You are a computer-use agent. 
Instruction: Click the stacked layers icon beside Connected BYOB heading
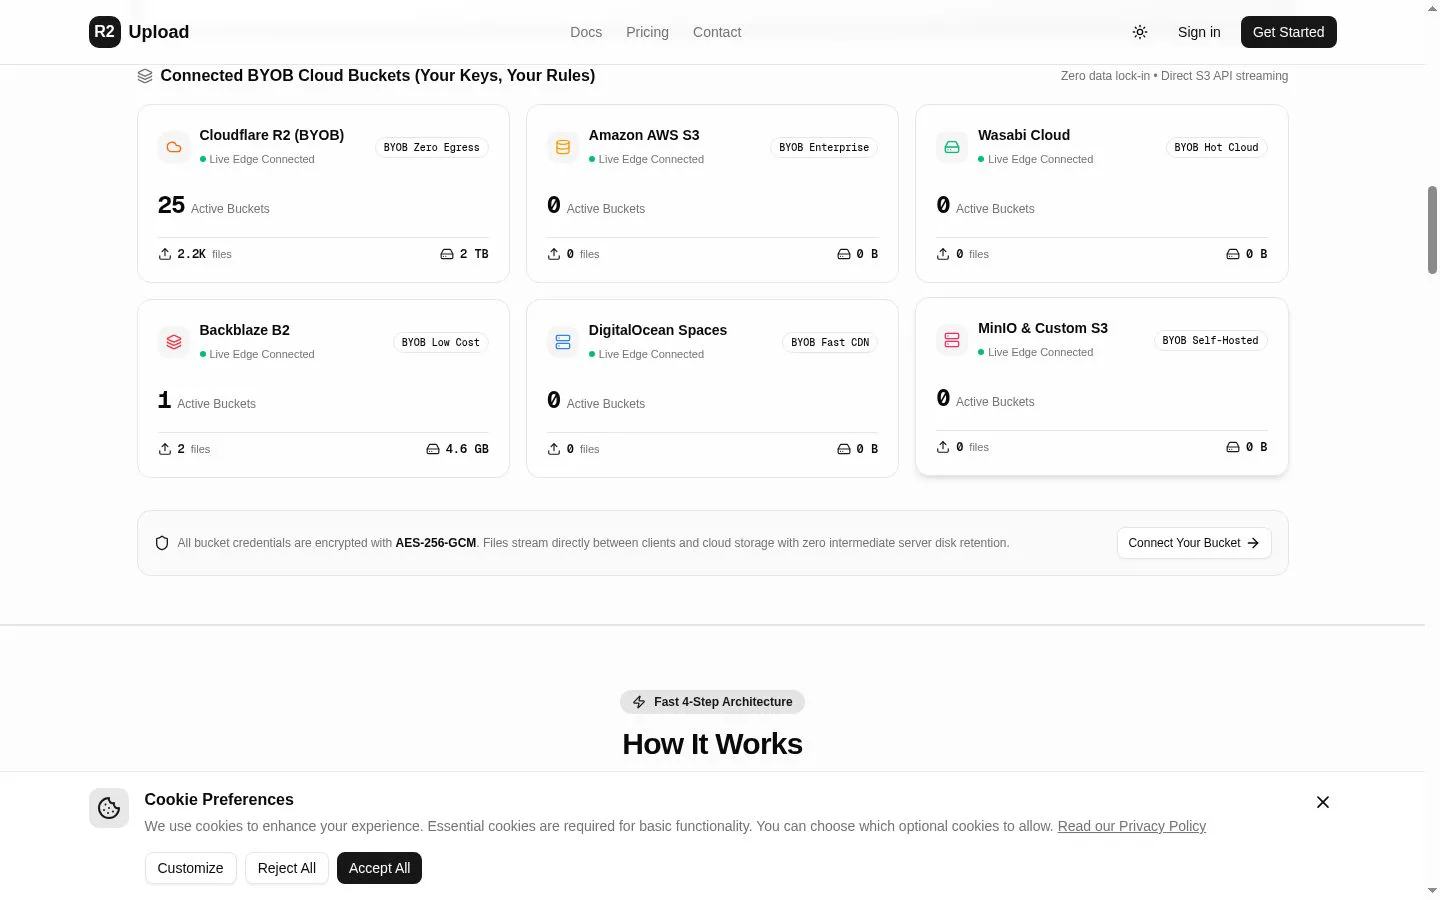click(x=145, y=76)
